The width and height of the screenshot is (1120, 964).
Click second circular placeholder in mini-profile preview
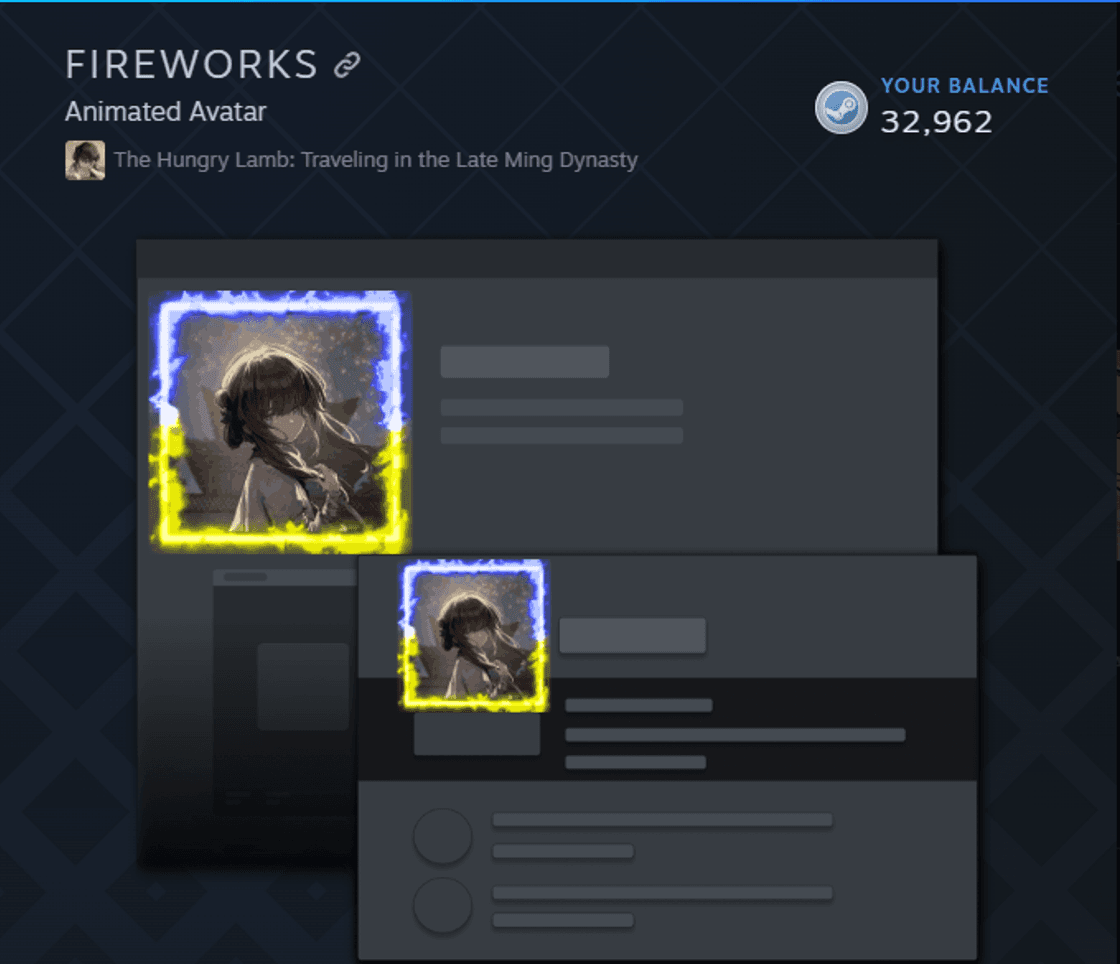point(443,905)
